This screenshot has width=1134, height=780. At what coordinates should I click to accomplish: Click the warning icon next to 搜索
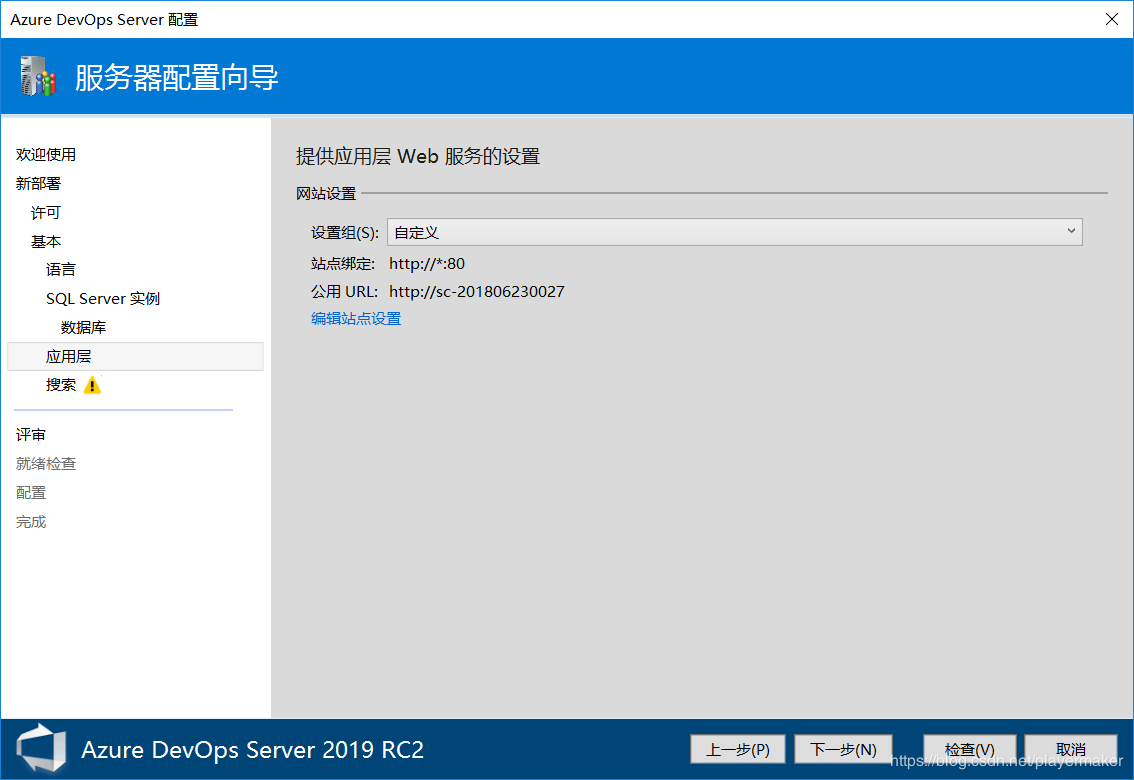coord(92,385)
